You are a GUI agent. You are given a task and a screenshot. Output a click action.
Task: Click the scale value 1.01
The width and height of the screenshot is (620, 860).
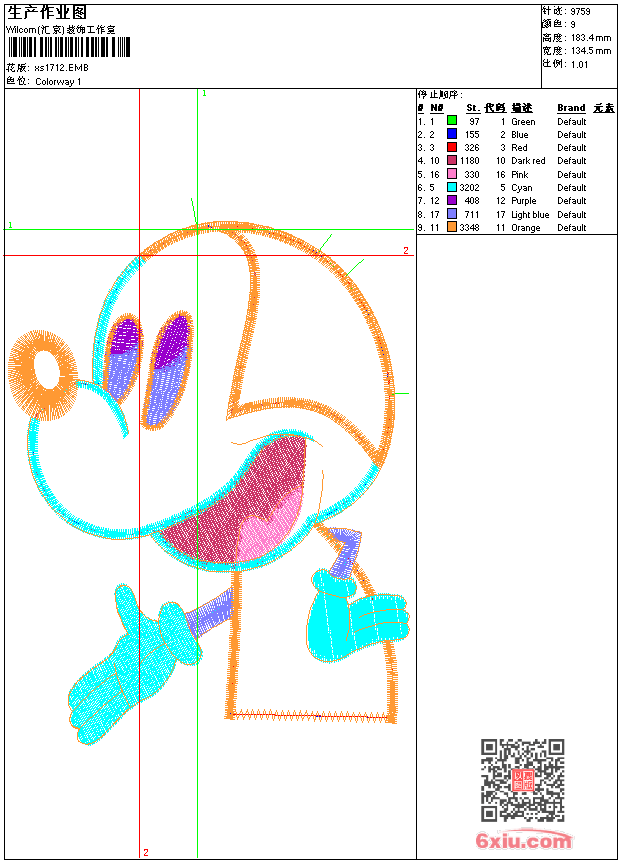[x=579, y=64]
